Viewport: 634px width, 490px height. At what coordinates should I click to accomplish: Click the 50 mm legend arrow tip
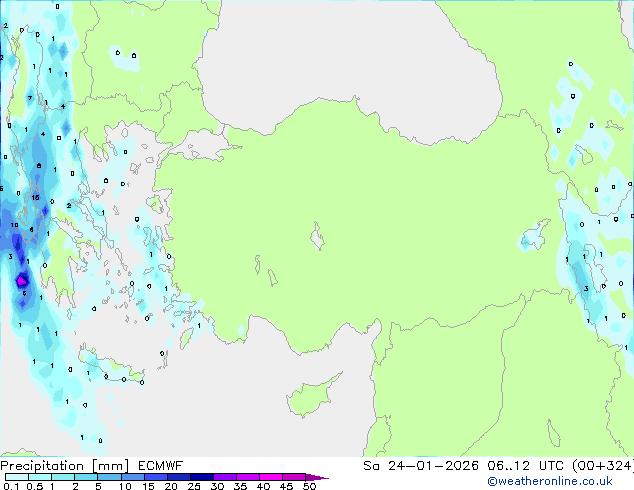324,478
